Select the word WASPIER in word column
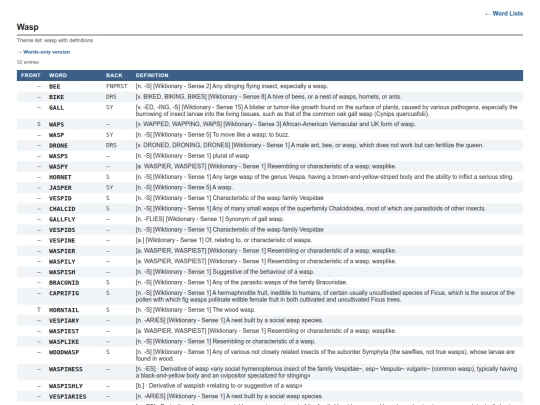The image size is (540, 405). point(62,251)
